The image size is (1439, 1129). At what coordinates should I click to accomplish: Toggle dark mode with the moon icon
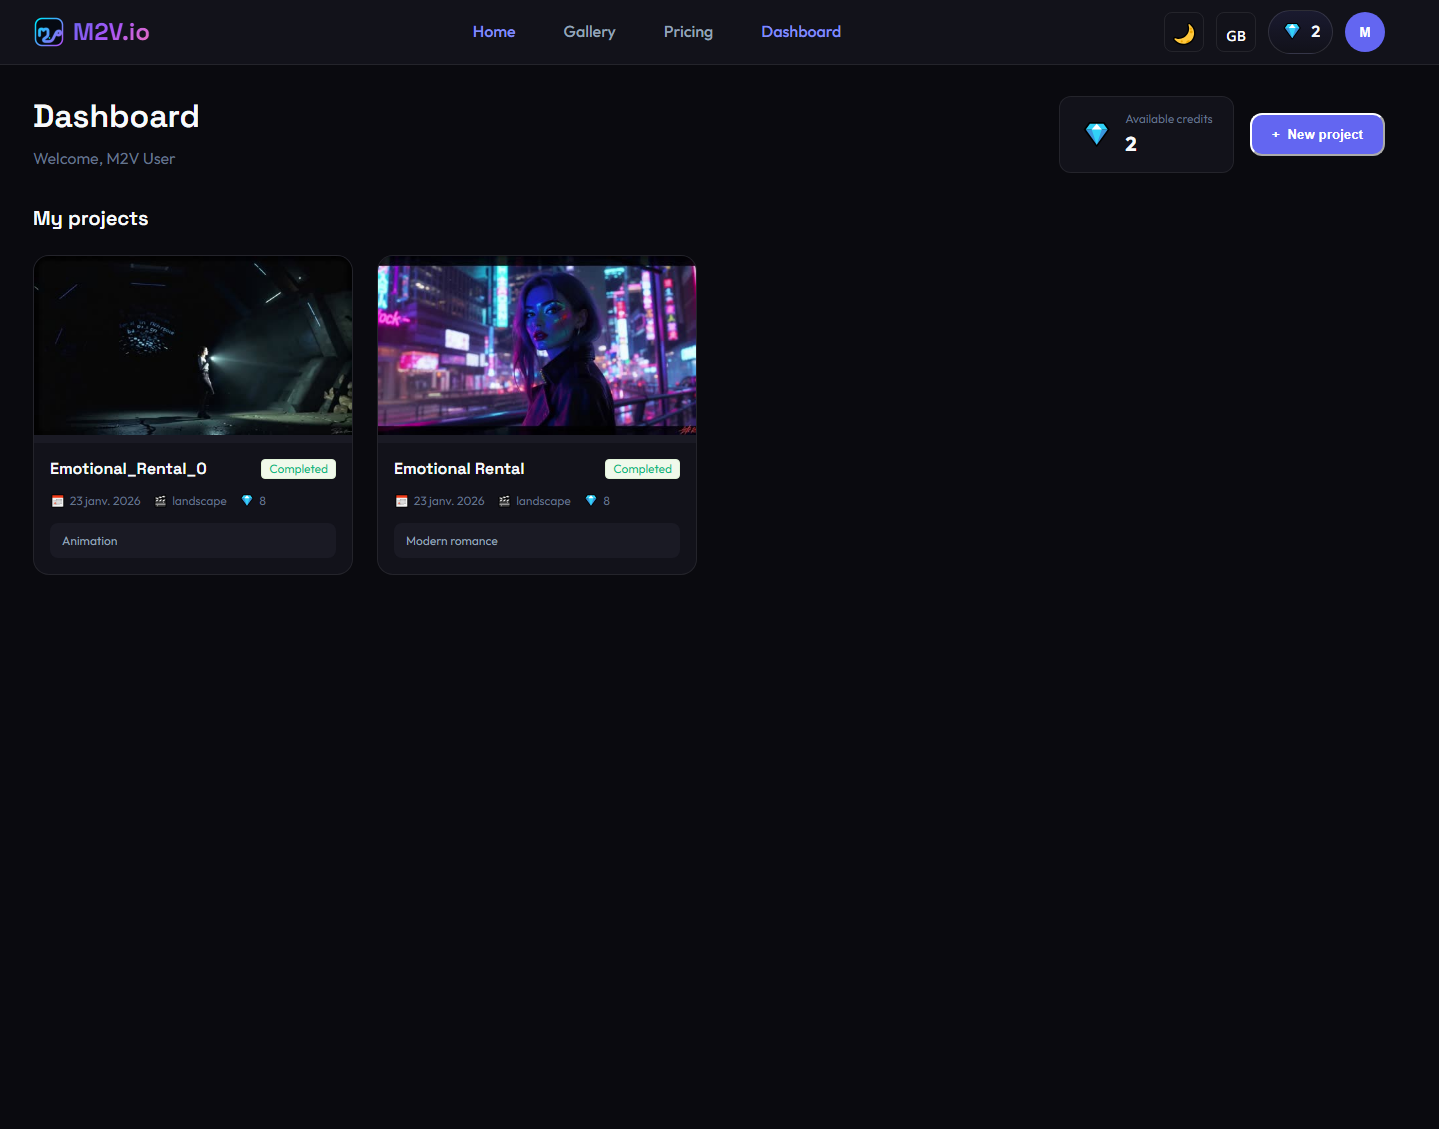pyautogui.click(x=1183, y=31)
